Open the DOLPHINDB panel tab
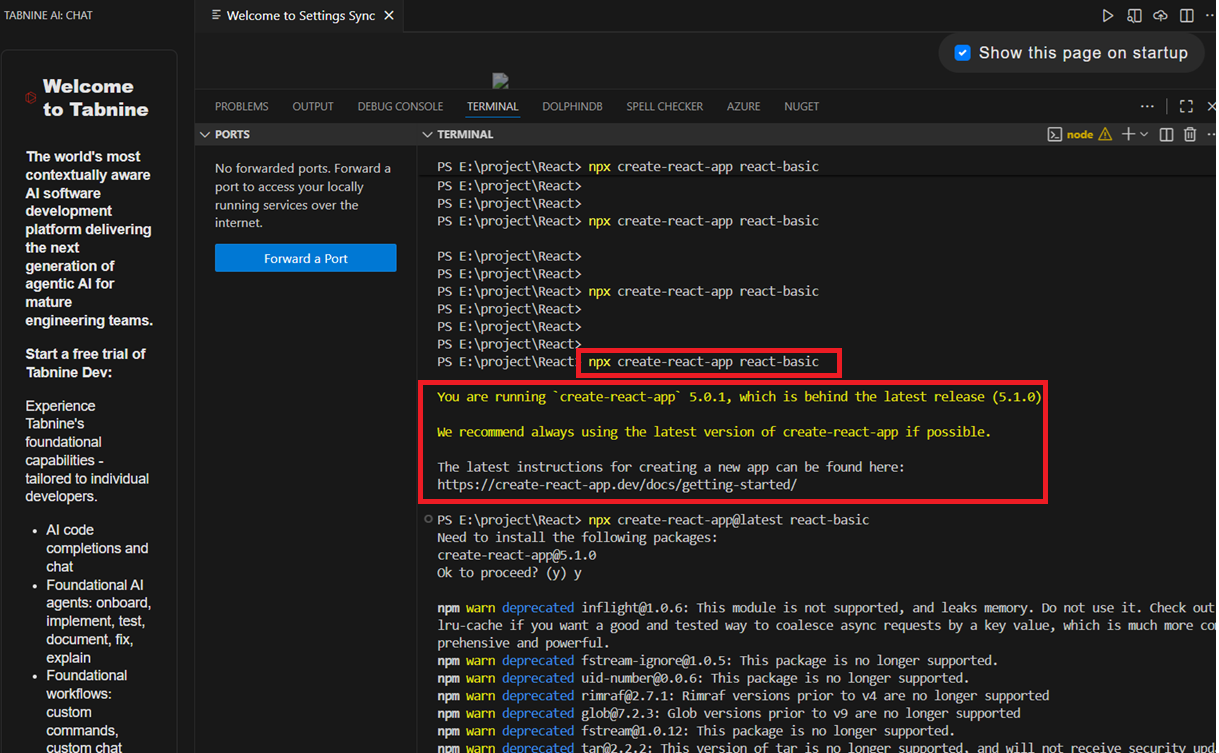 [x=572, y=106]
